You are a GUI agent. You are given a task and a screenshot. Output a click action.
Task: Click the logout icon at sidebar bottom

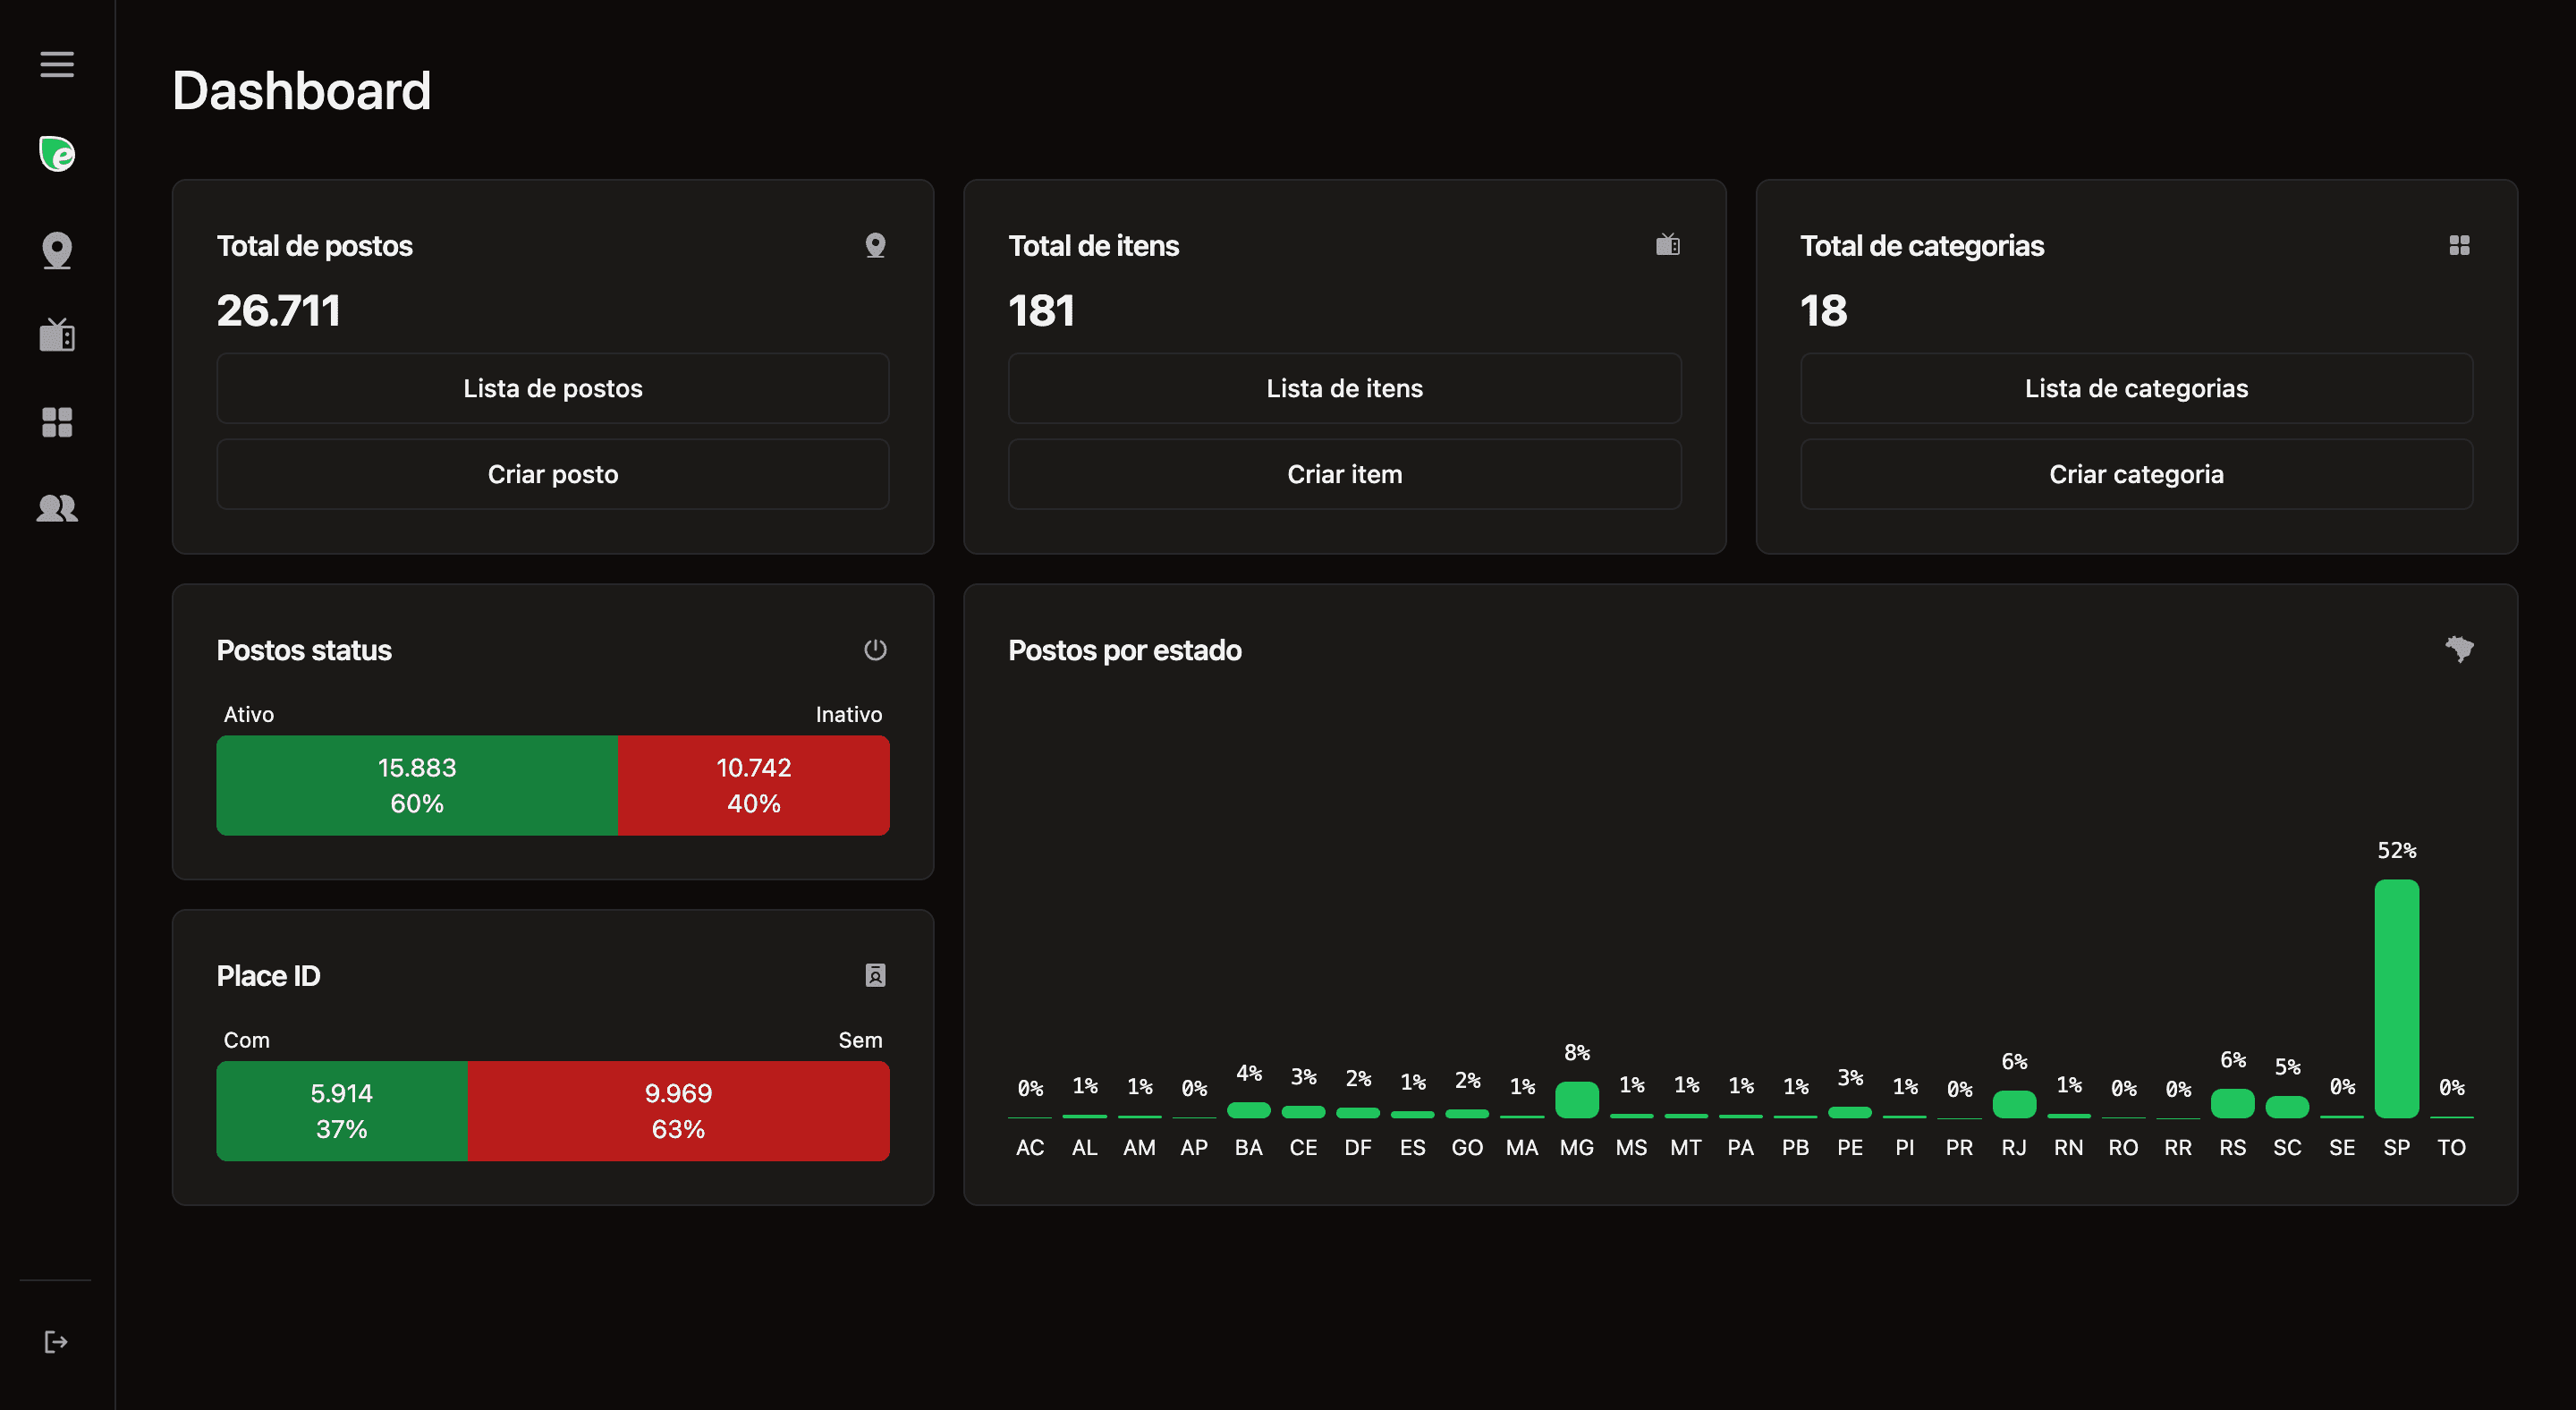coord(56,1341)
